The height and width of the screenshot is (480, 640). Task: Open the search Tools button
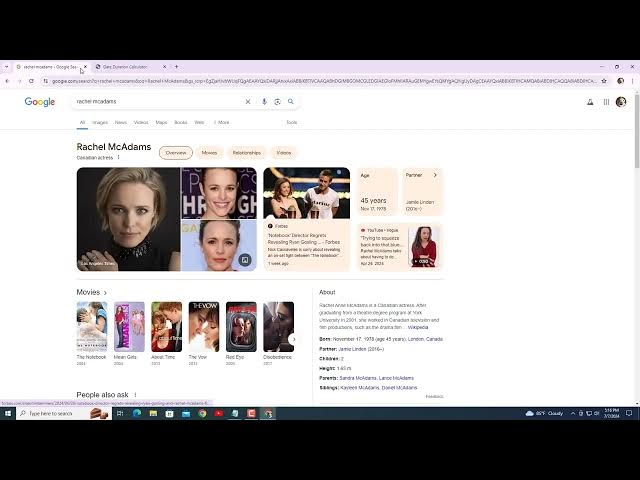[291, 122]
